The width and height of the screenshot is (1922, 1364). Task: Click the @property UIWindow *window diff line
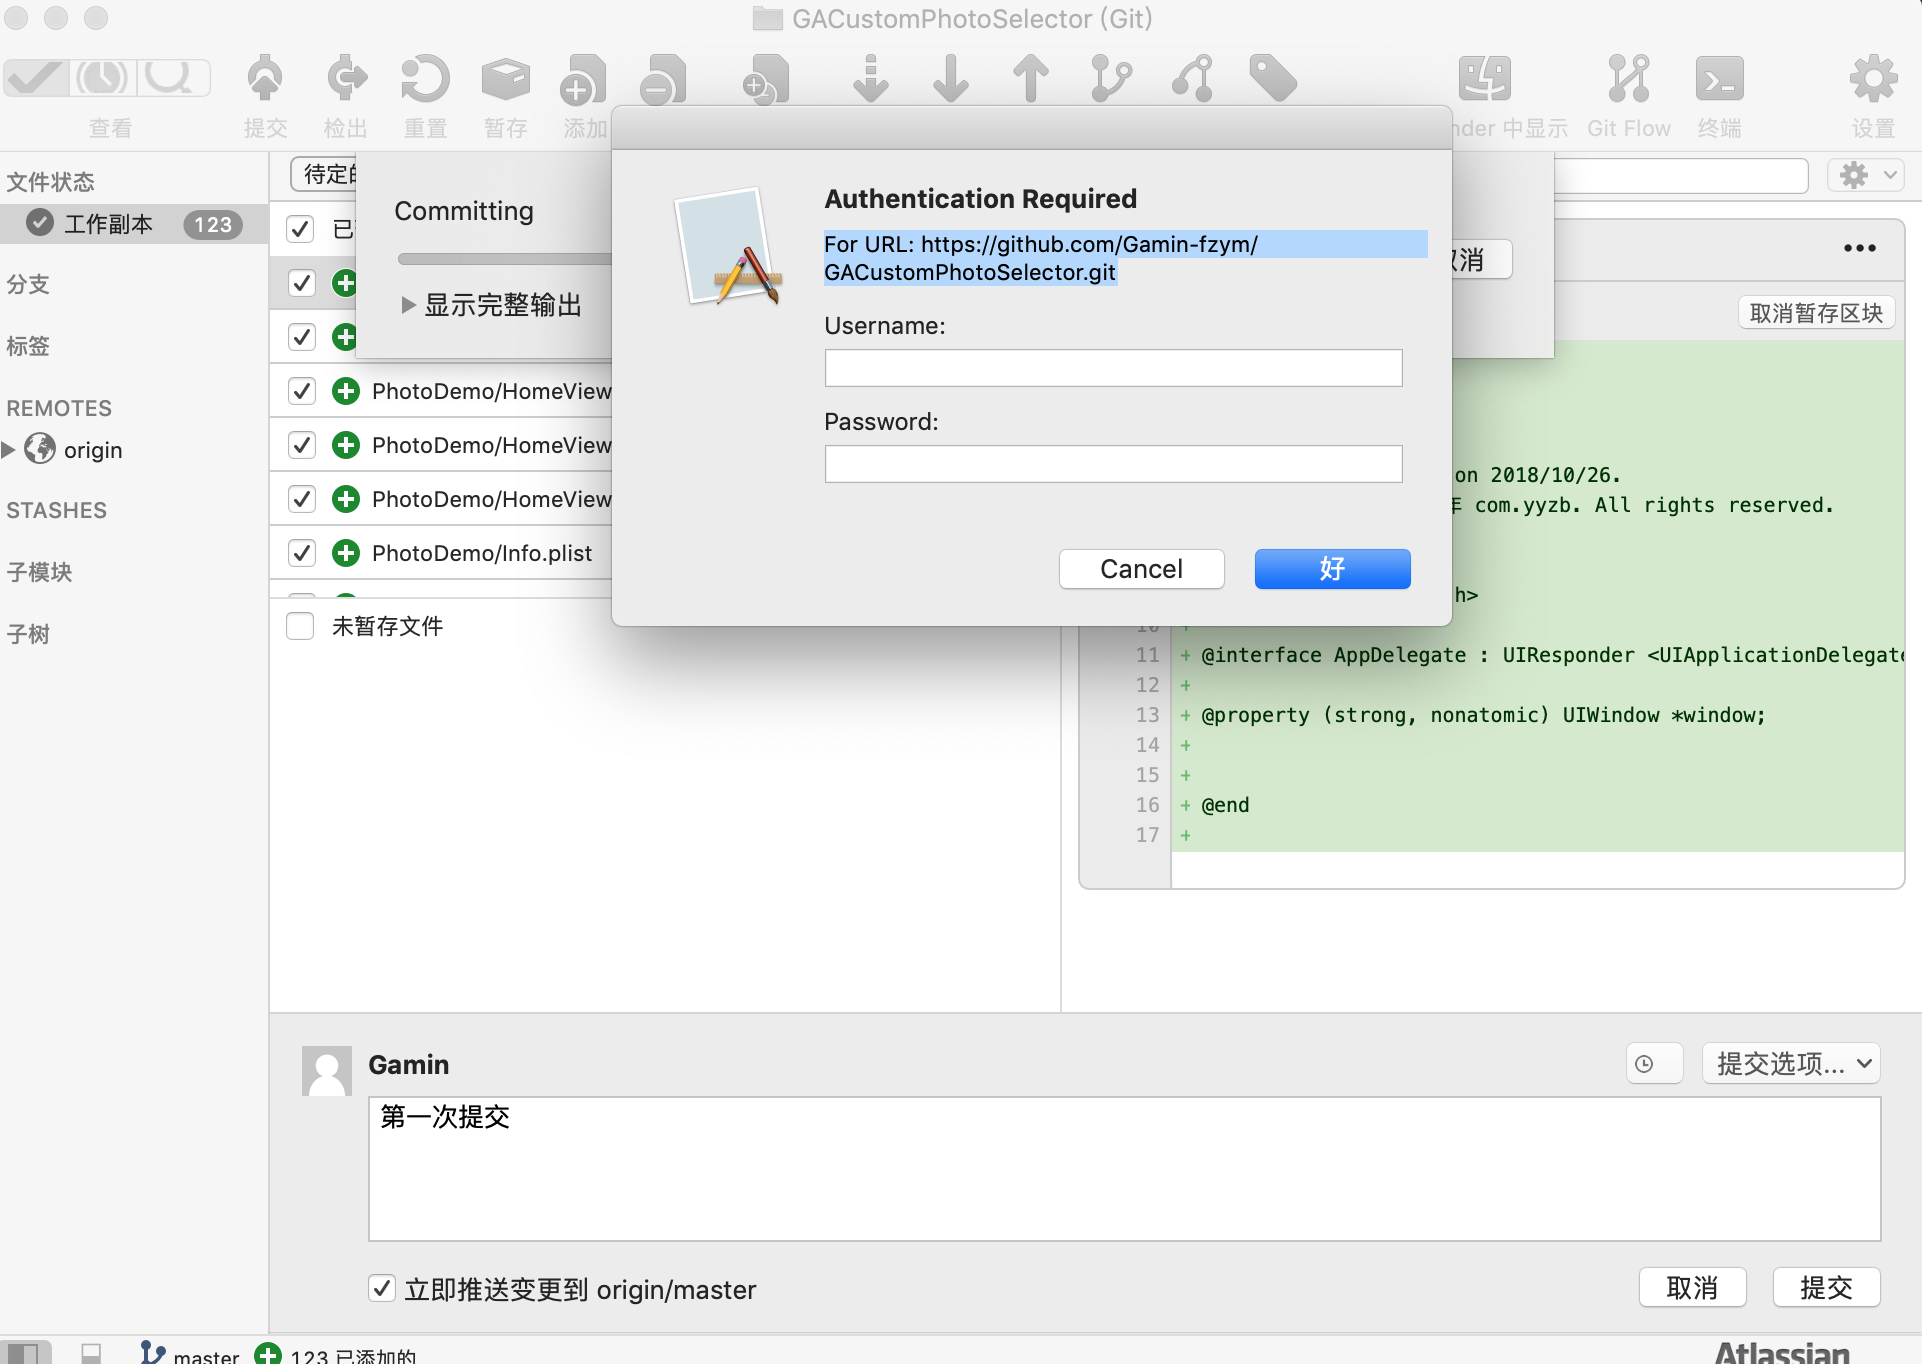[1537, 715]
